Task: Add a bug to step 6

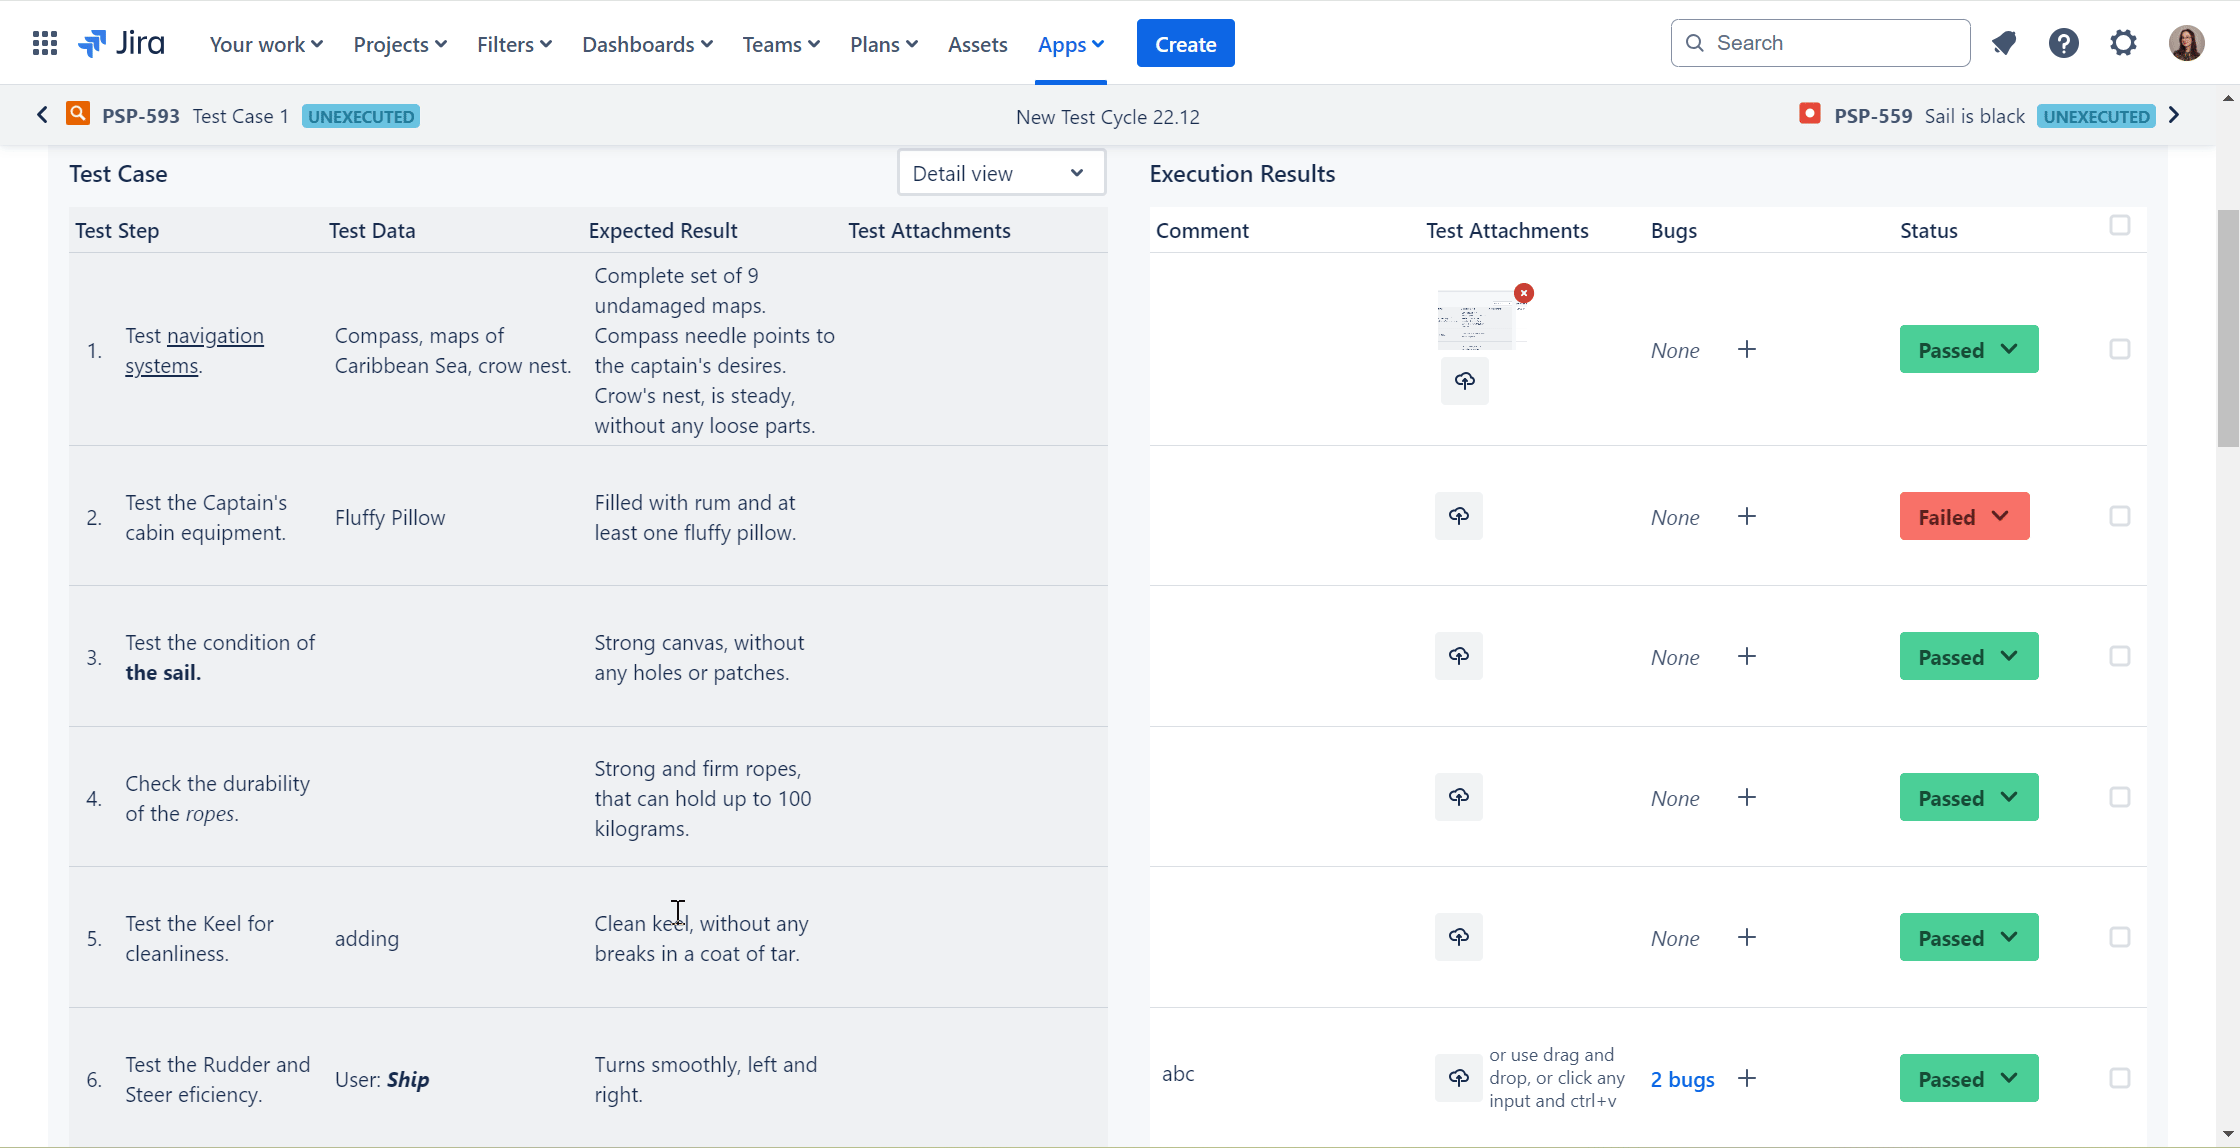Action: tap(1747, 1078)
